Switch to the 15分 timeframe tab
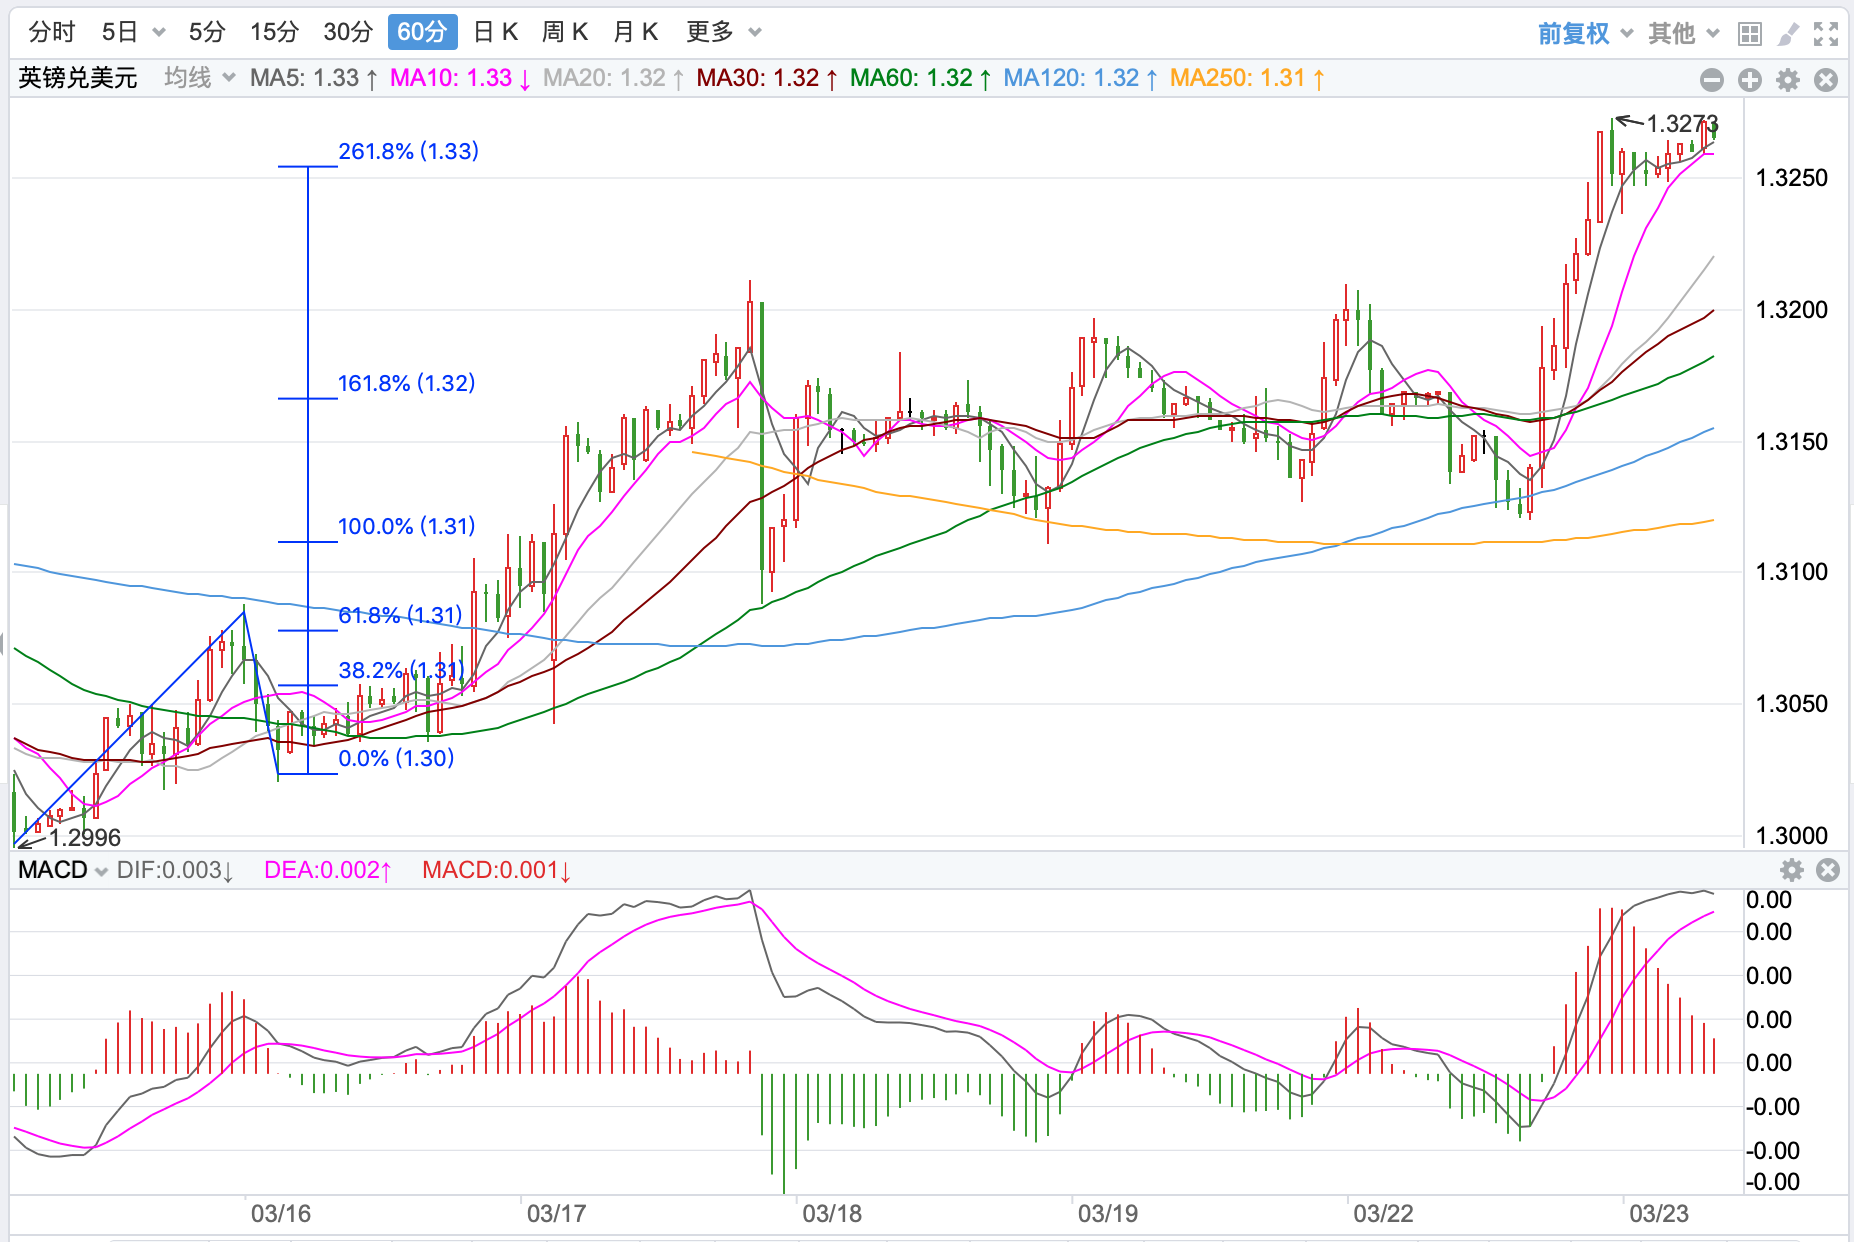The height and width of the screenshot is (1242, 1854). [274, 32]
